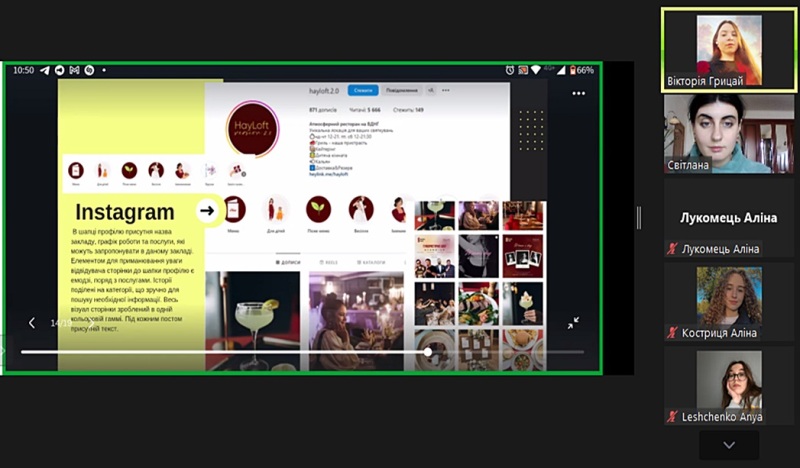800x468 pixels.
Task: Open the large 'Весілля' bride story highlight
Action: 361,210
